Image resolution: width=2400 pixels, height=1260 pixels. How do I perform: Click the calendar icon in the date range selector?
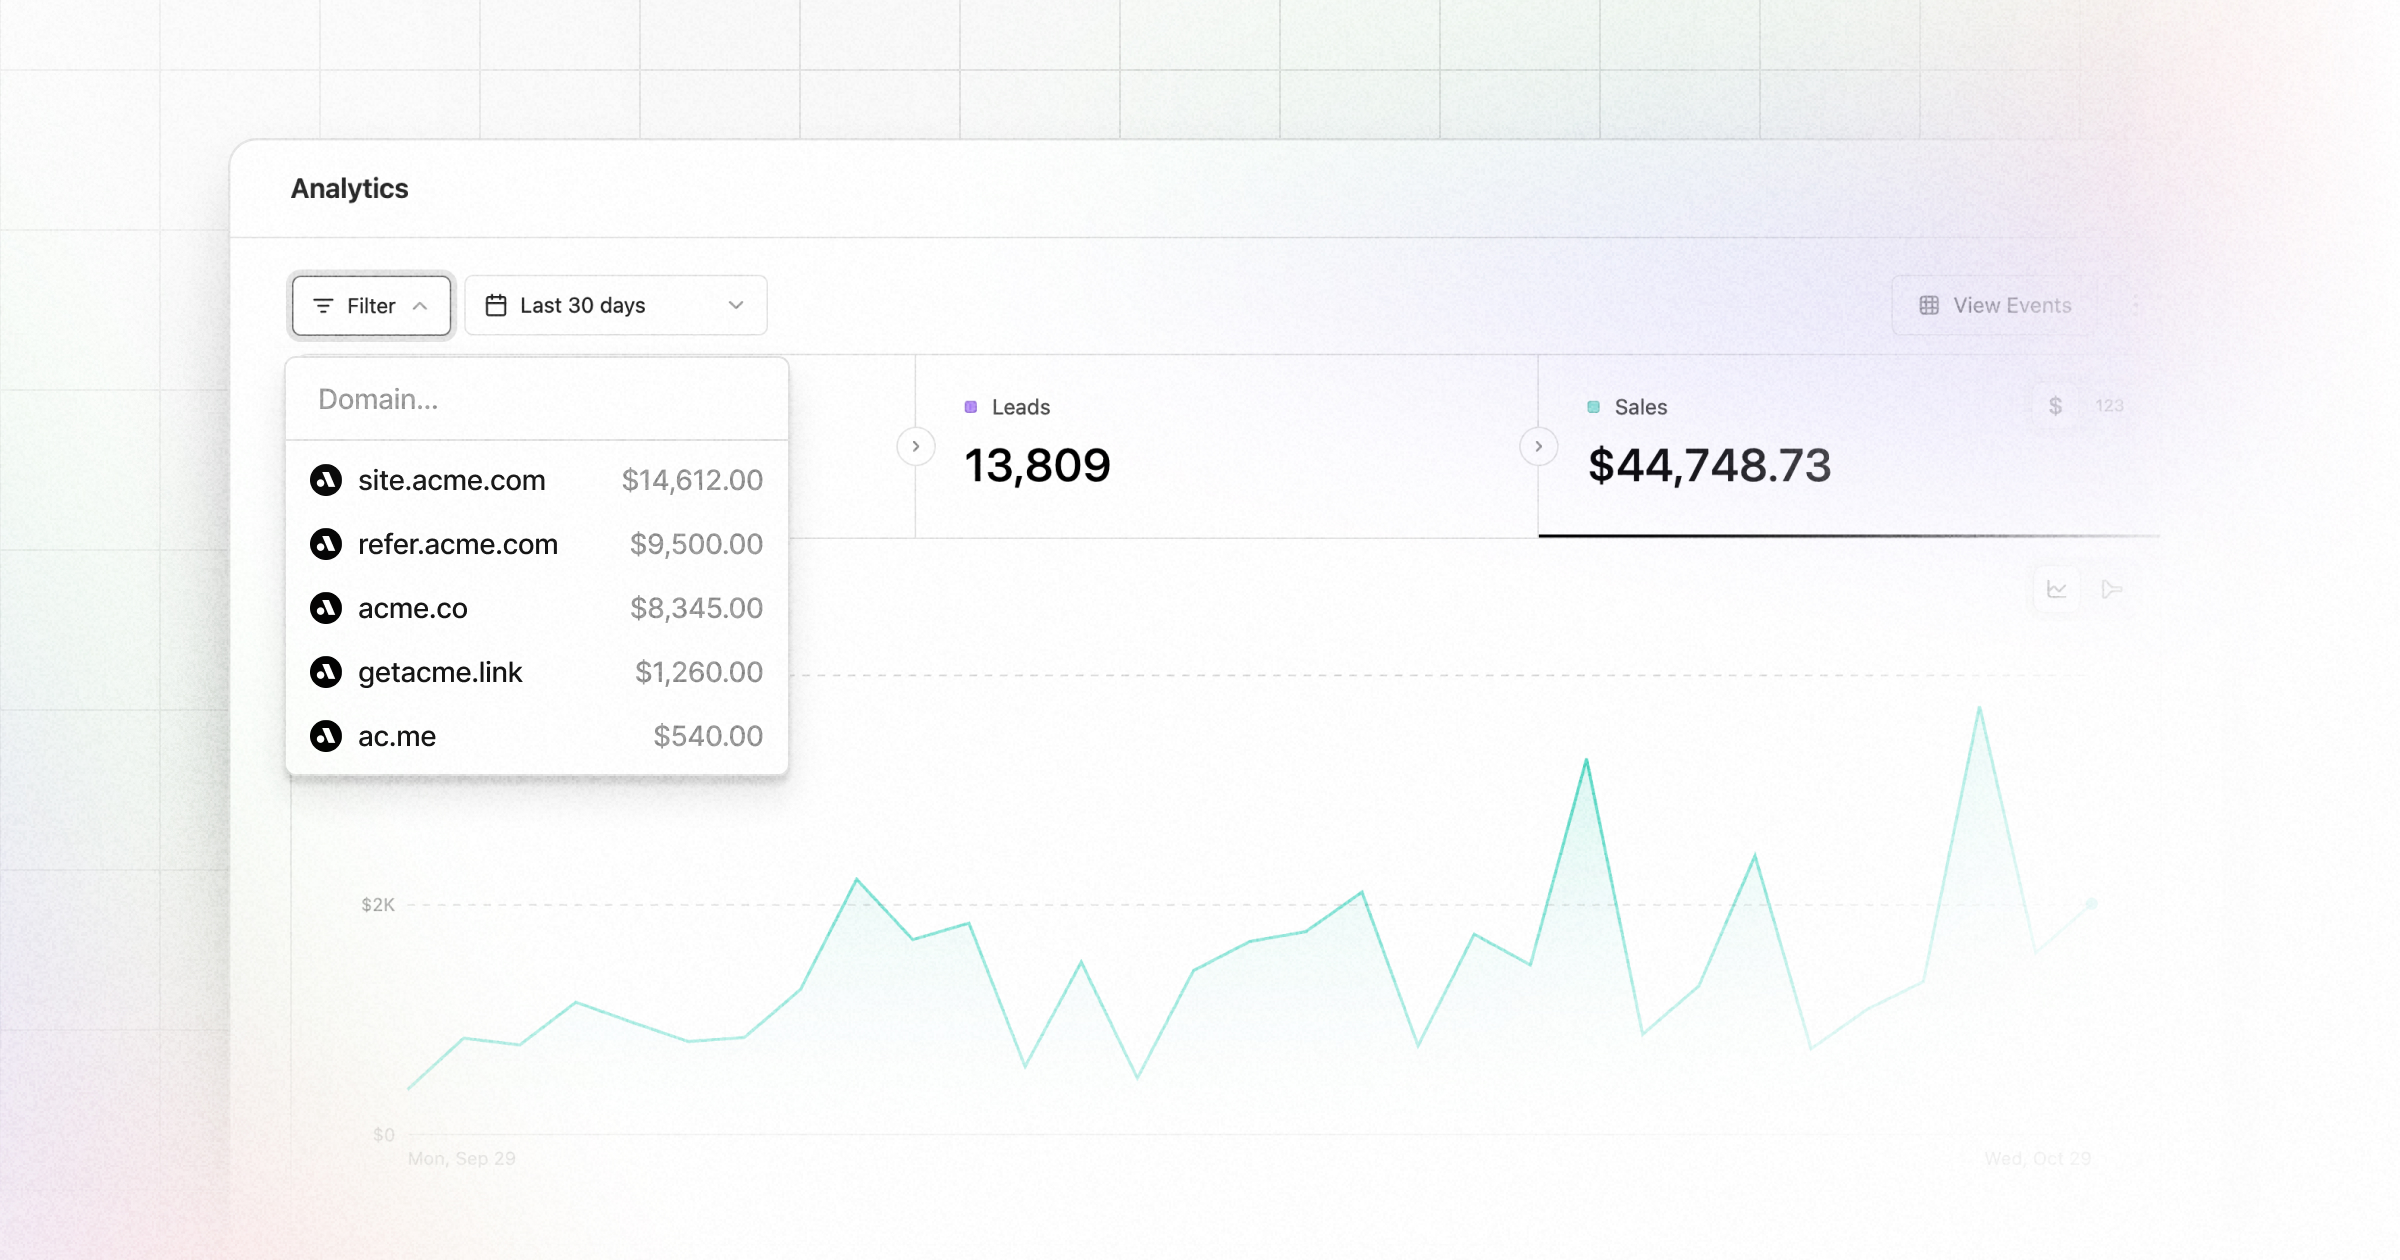(498, 305)
